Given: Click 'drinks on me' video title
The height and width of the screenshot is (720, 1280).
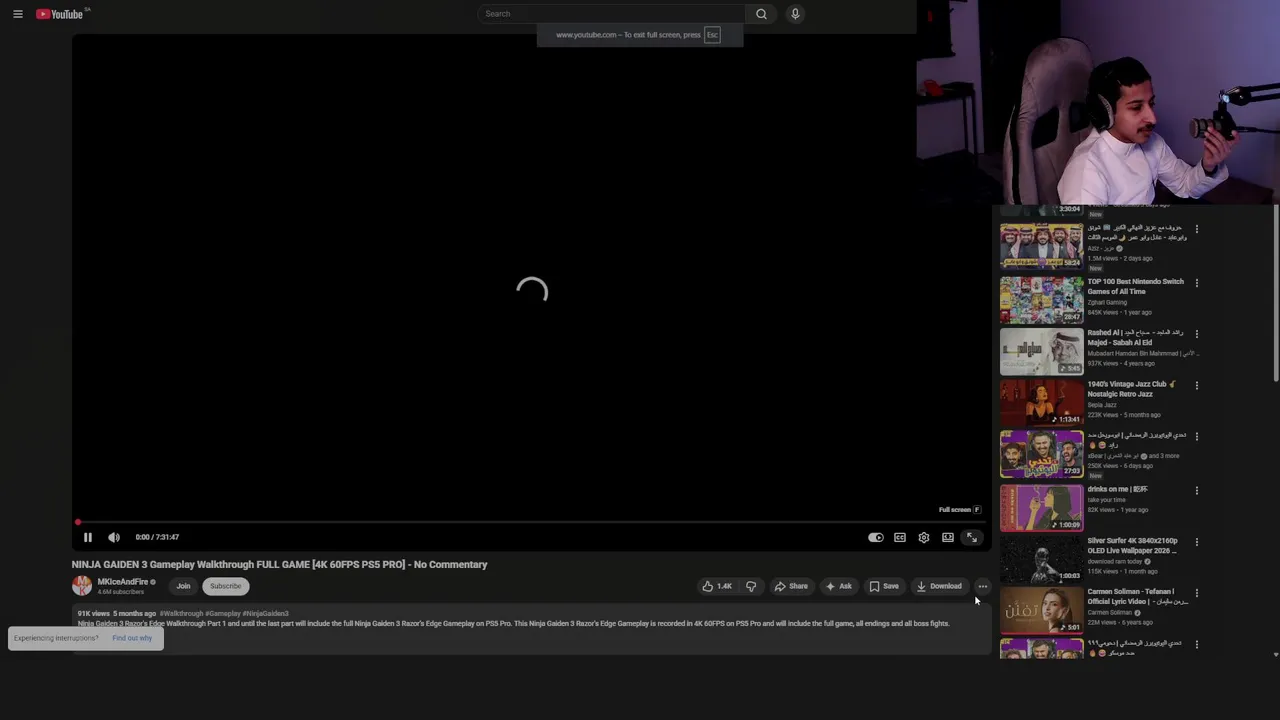Looking at the screenshot, I should point(1117,489).
